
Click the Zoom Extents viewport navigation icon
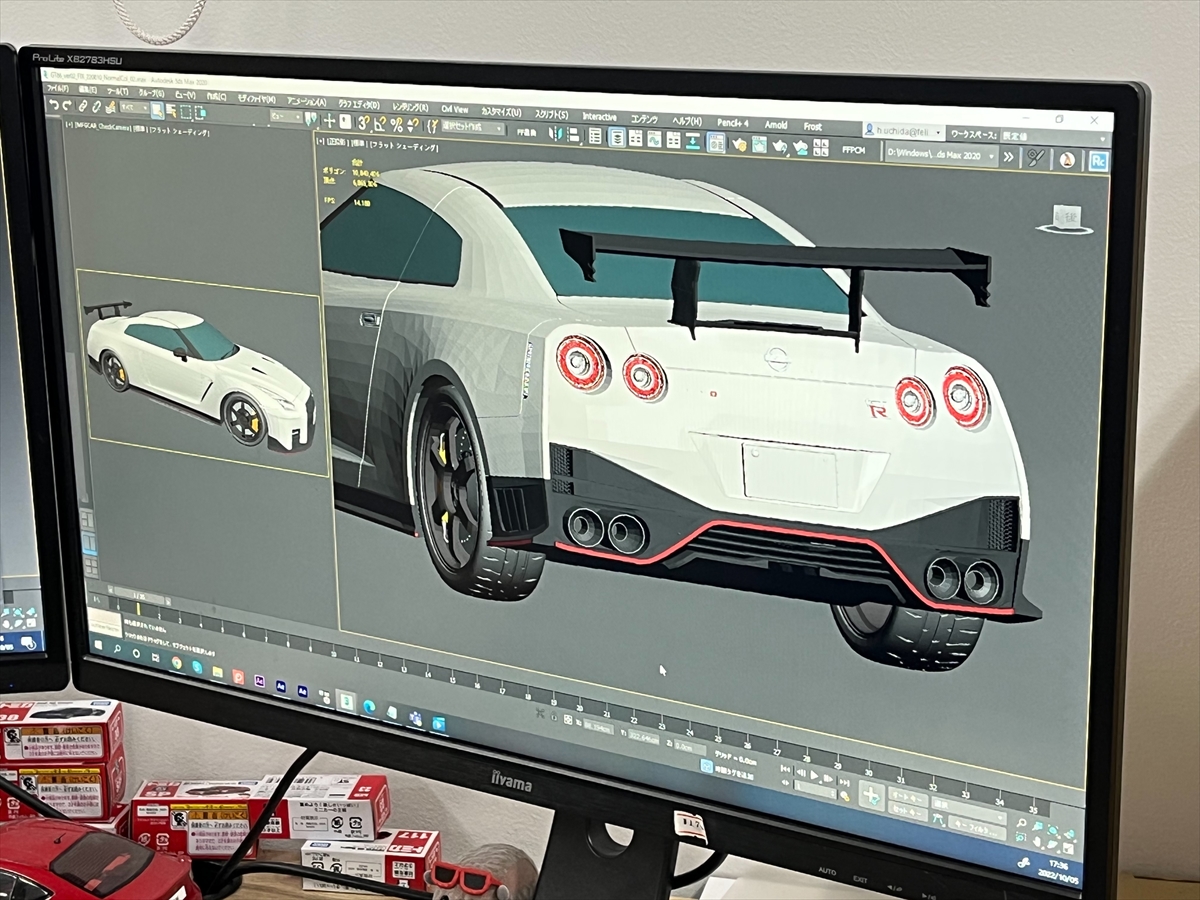coord(1053,830)
